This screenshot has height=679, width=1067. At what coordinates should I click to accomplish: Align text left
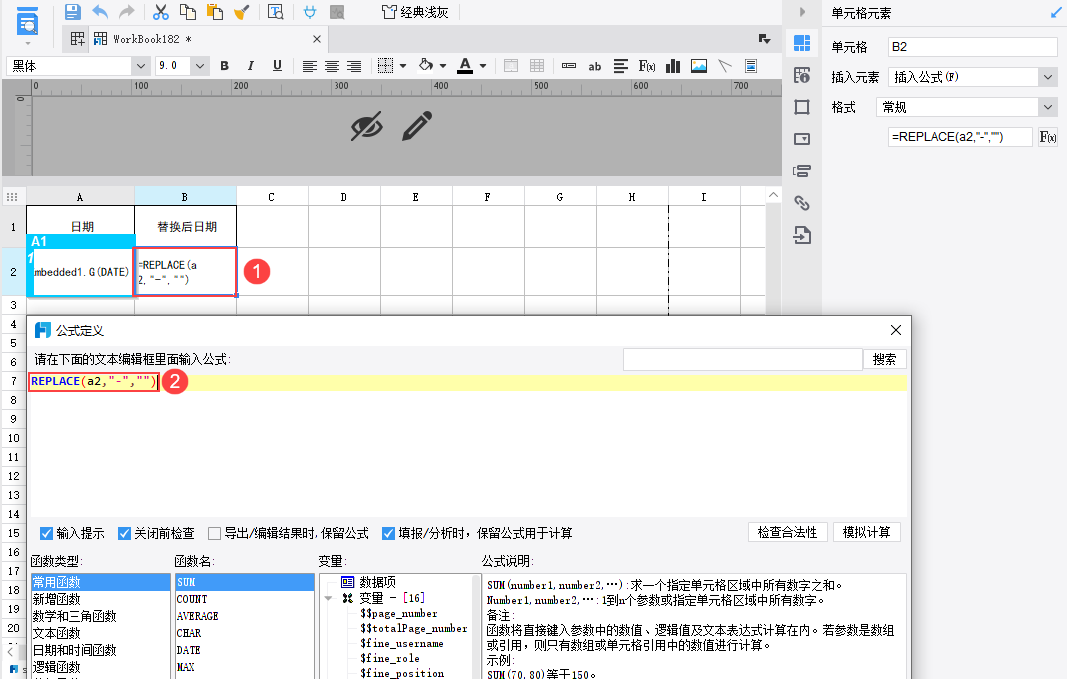click(x=310, y=66)
